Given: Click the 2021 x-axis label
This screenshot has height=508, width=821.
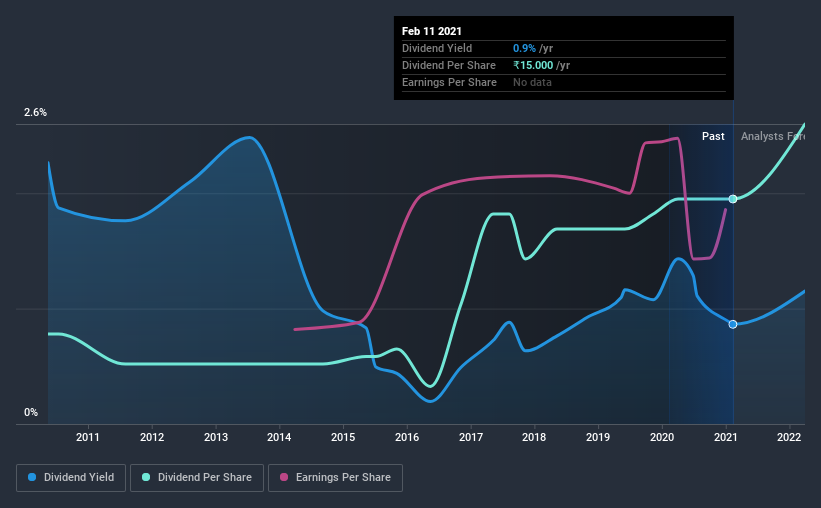Looking at the screenshot, I should click(x=726, y=437).
